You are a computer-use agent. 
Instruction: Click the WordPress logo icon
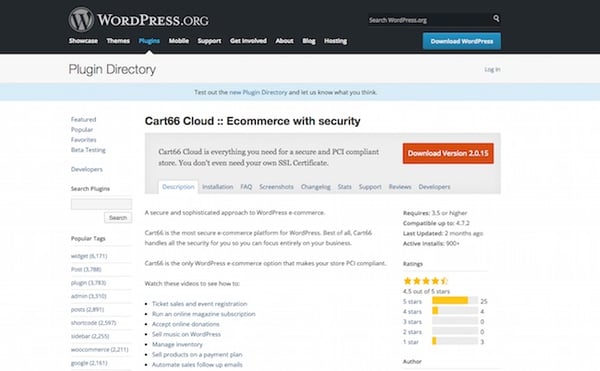[x=81, y=20]
